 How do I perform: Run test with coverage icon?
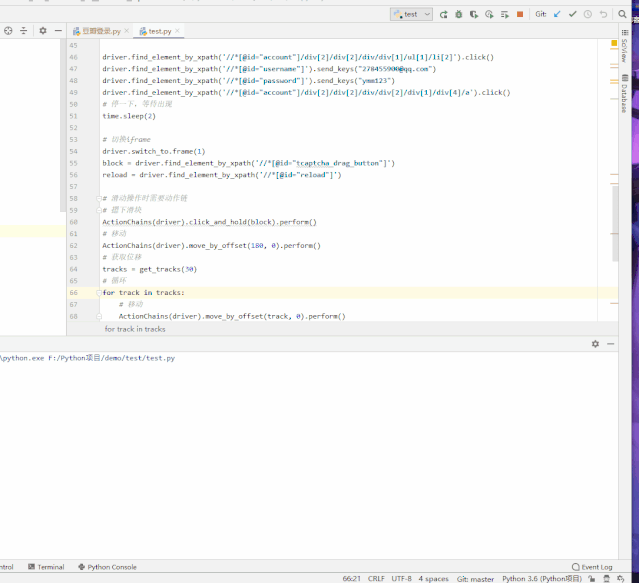point(473,14)
